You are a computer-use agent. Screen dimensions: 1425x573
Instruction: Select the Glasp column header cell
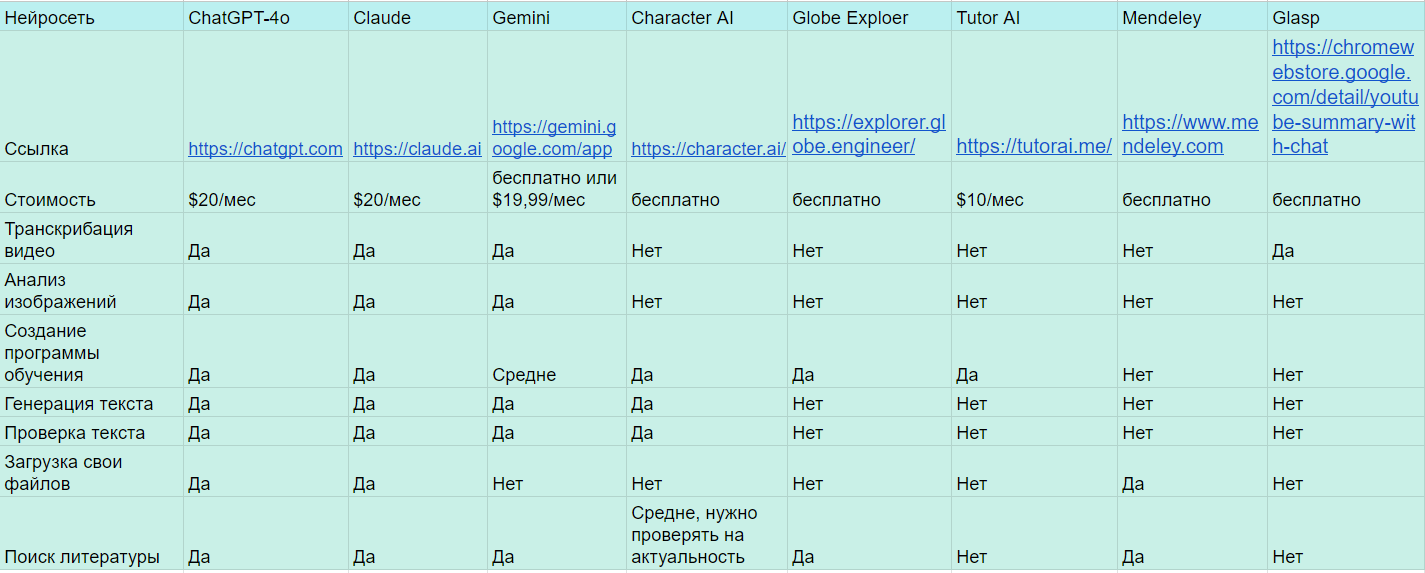pyautogui.click(x=1346, y=17)
